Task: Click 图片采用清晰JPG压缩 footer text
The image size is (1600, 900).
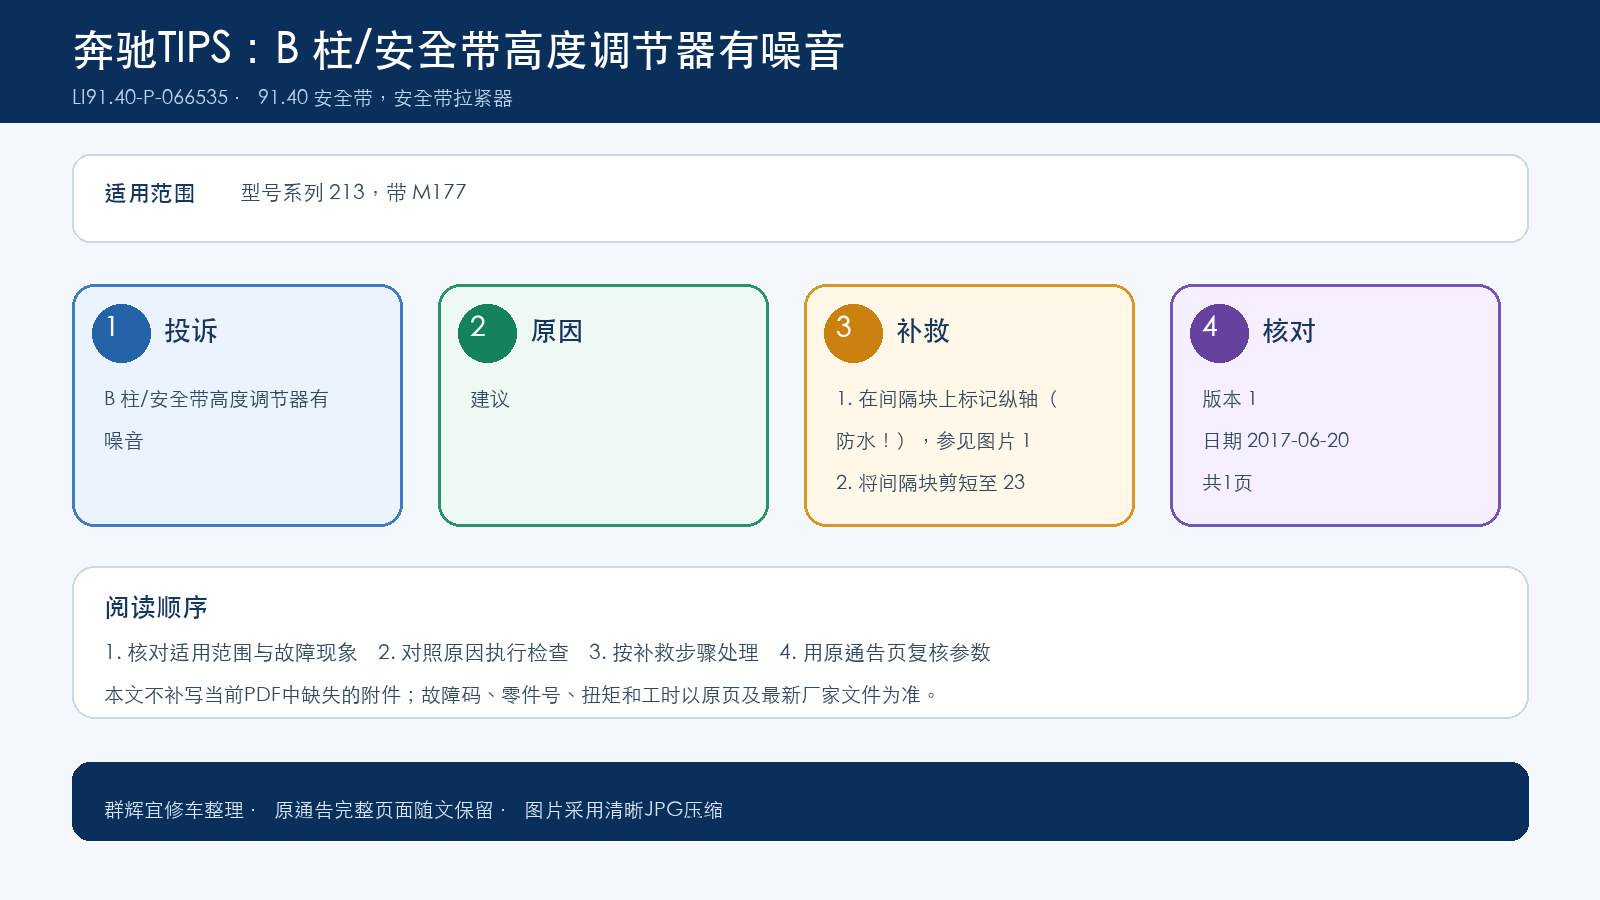Action: pyautogui.click(x=624, y=810)
